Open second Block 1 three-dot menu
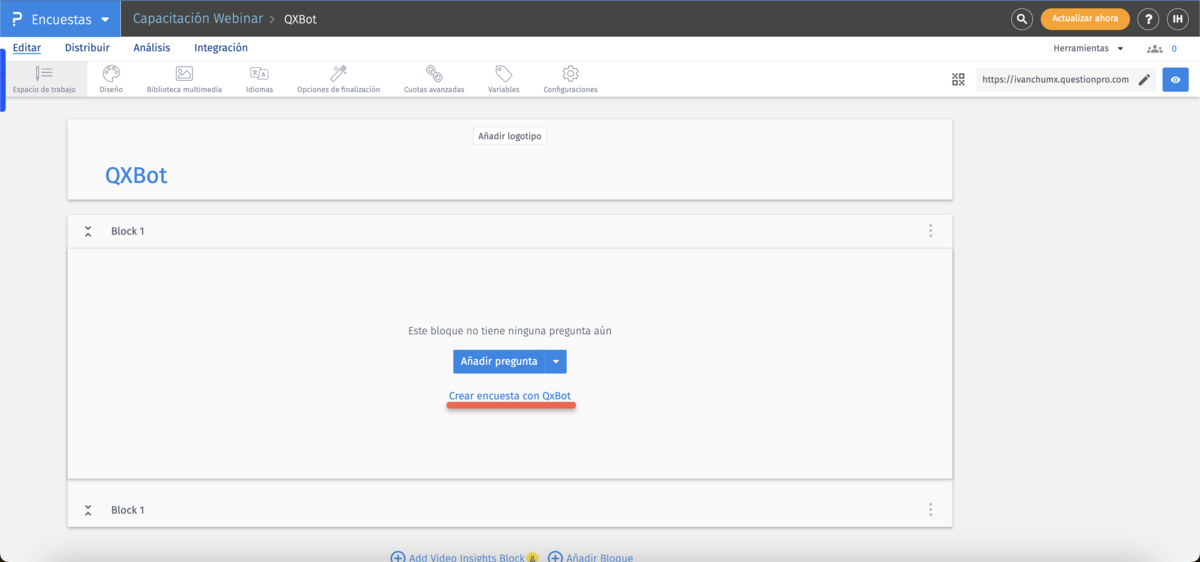The width and height of the screenshot is (1200, 562). [930, 510]
